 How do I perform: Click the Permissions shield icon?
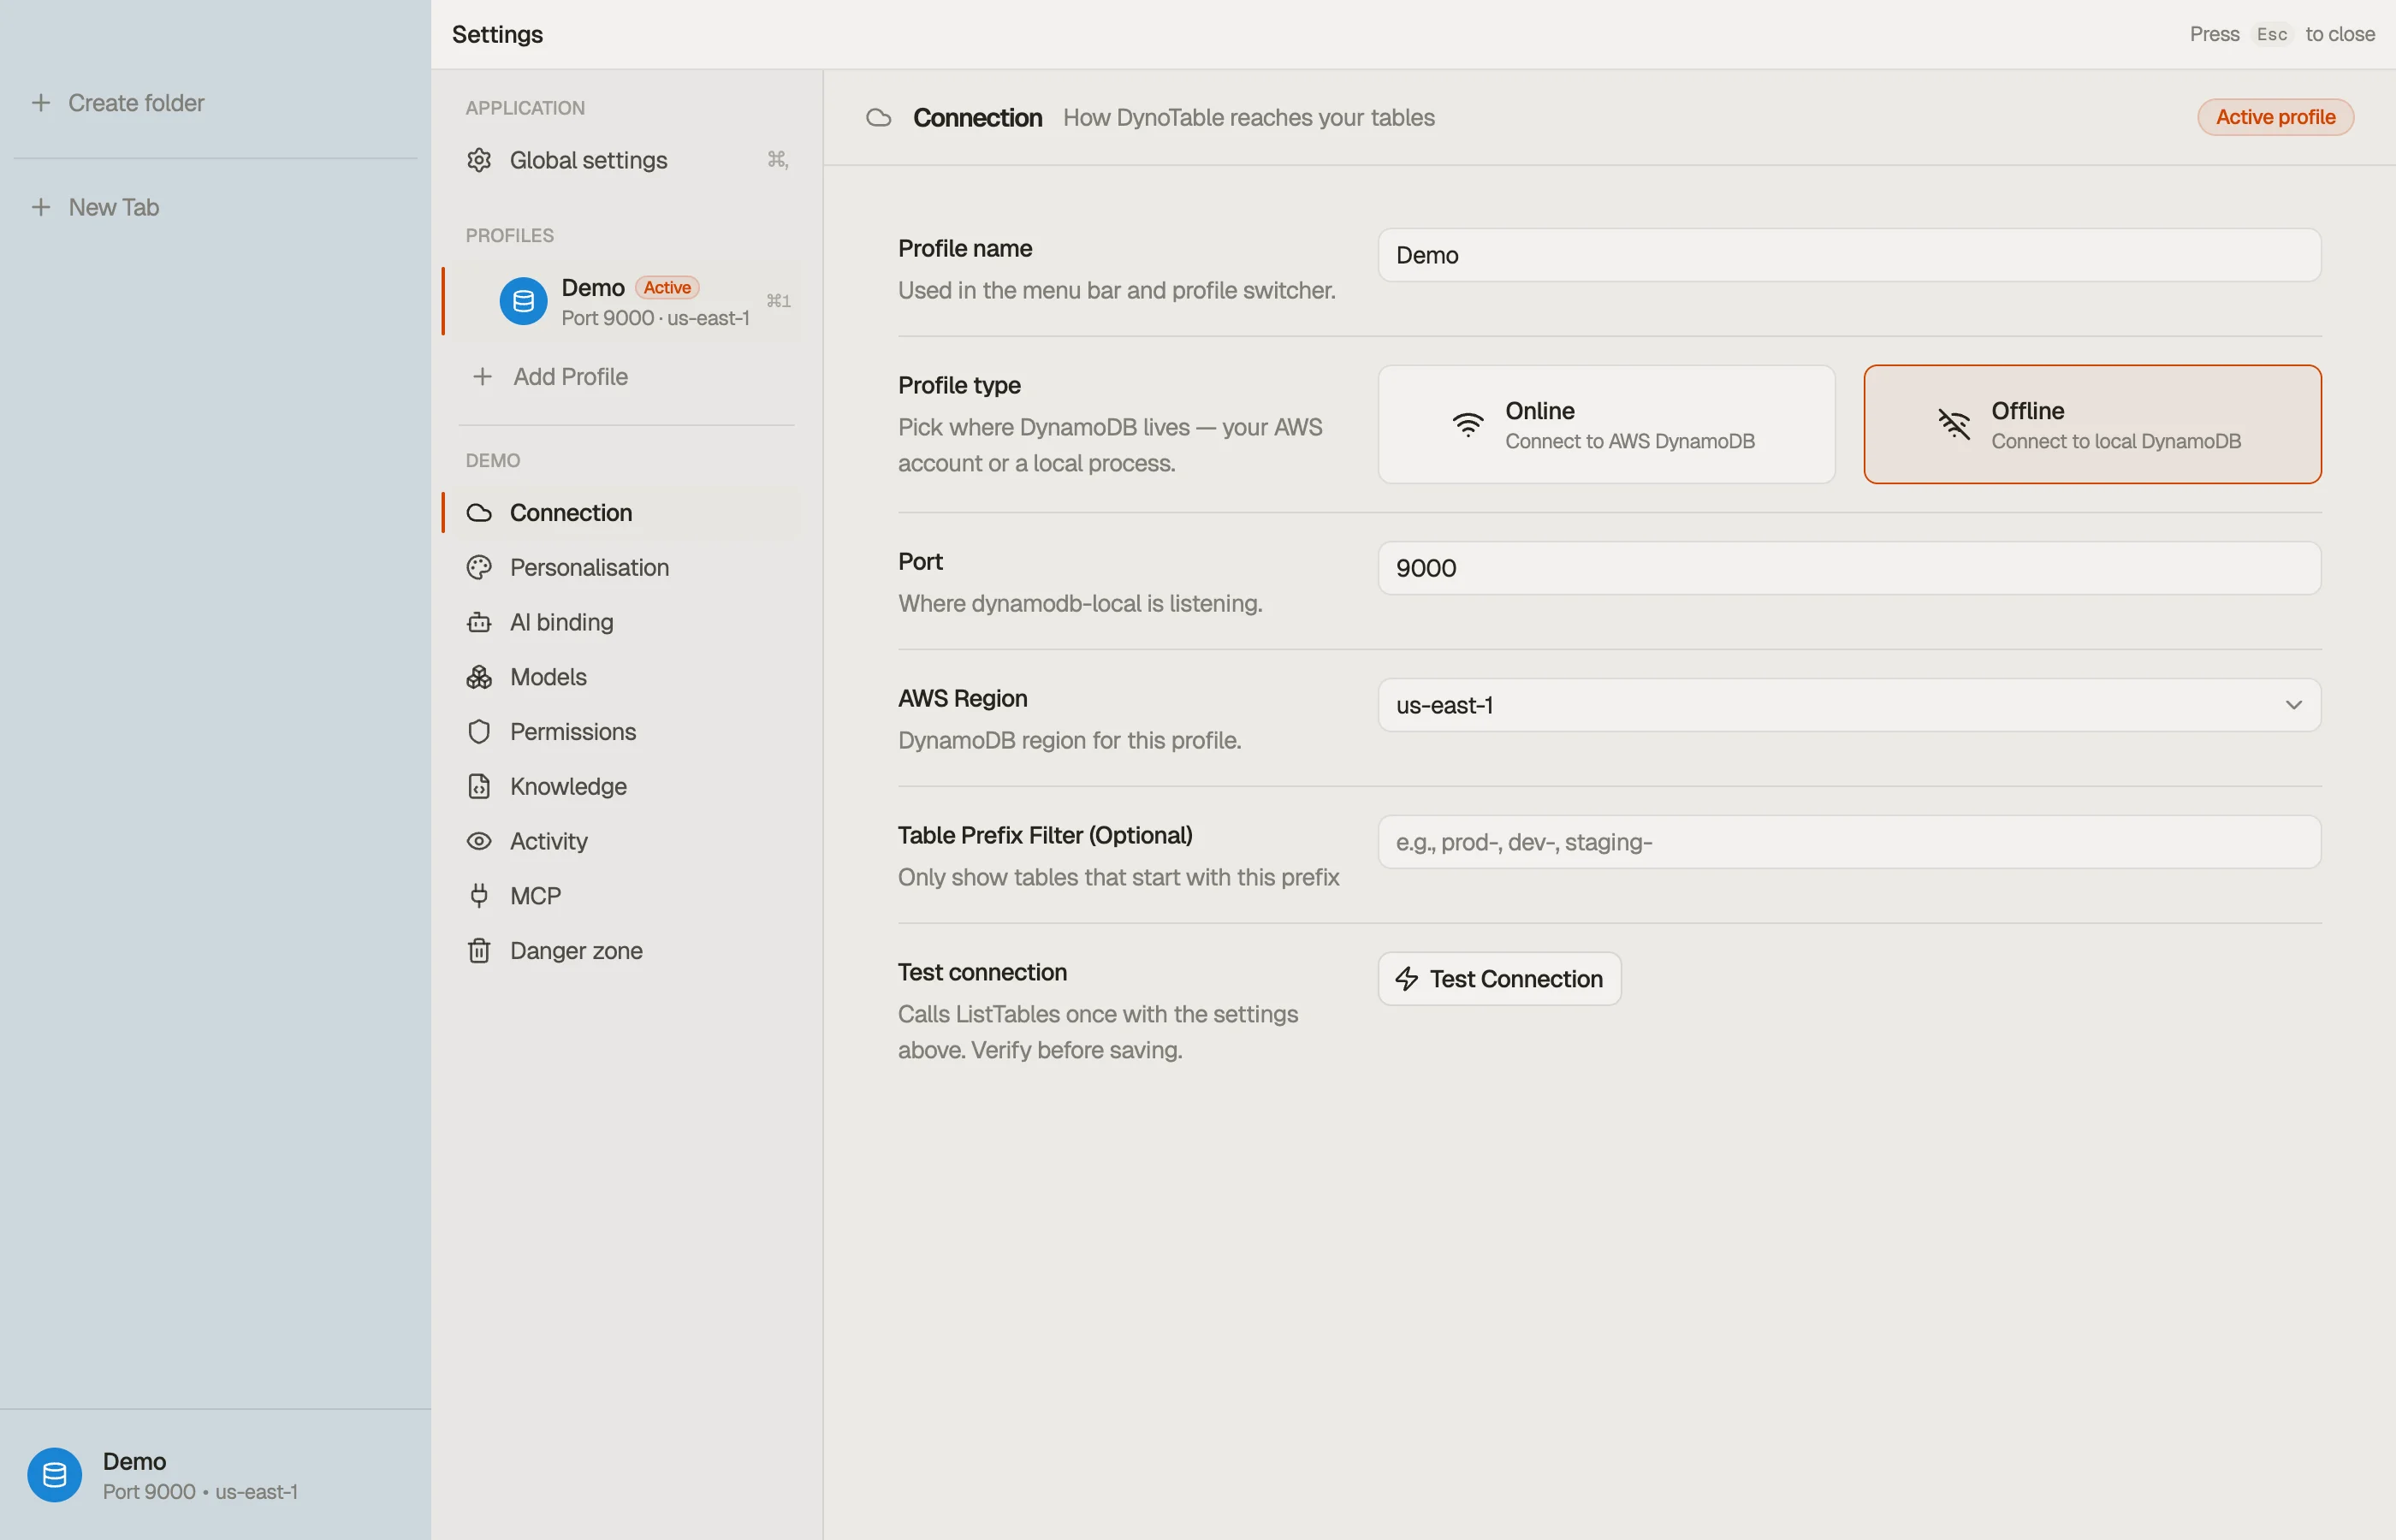tap(479, 732)
